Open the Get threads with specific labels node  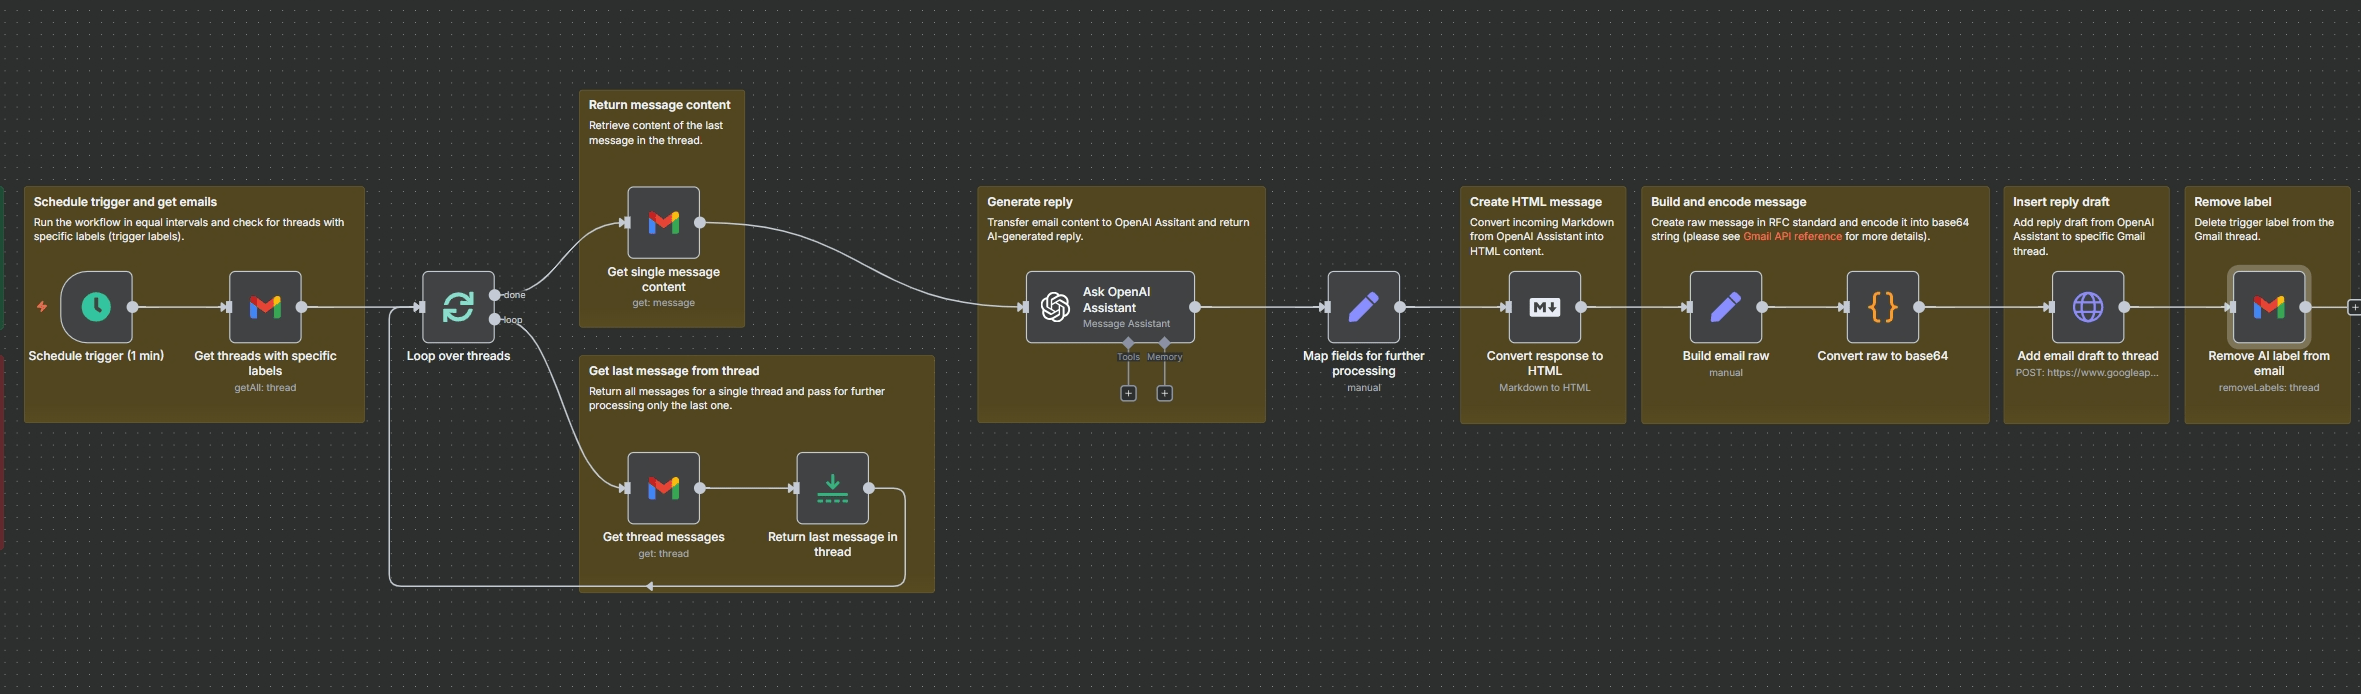[265, 307]
